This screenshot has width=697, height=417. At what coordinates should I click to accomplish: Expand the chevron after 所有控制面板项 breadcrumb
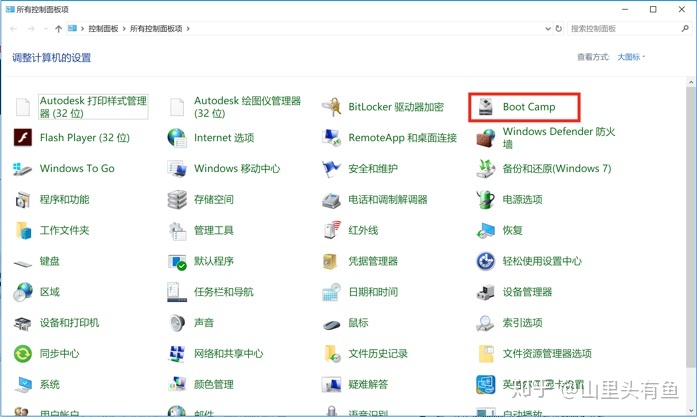pyautogui.click(x=188, y=28)
